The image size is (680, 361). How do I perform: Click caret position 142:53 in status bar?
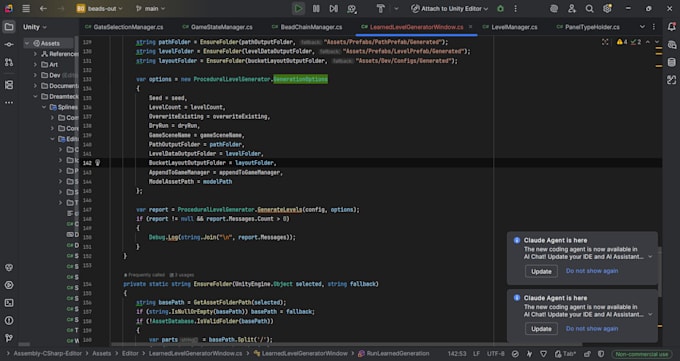click(x=457, y=354)
